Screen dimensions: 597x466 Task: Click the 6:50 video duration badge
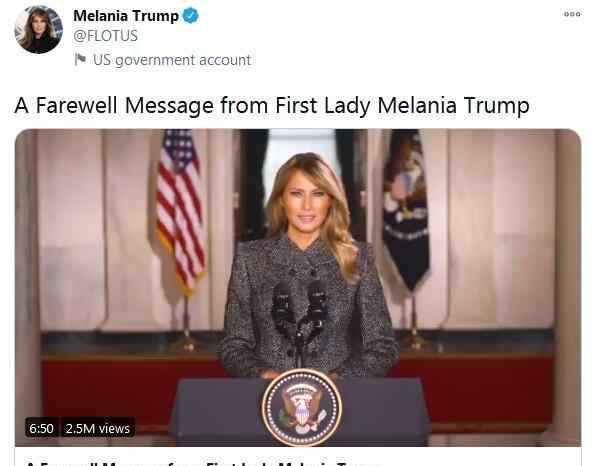42,428
